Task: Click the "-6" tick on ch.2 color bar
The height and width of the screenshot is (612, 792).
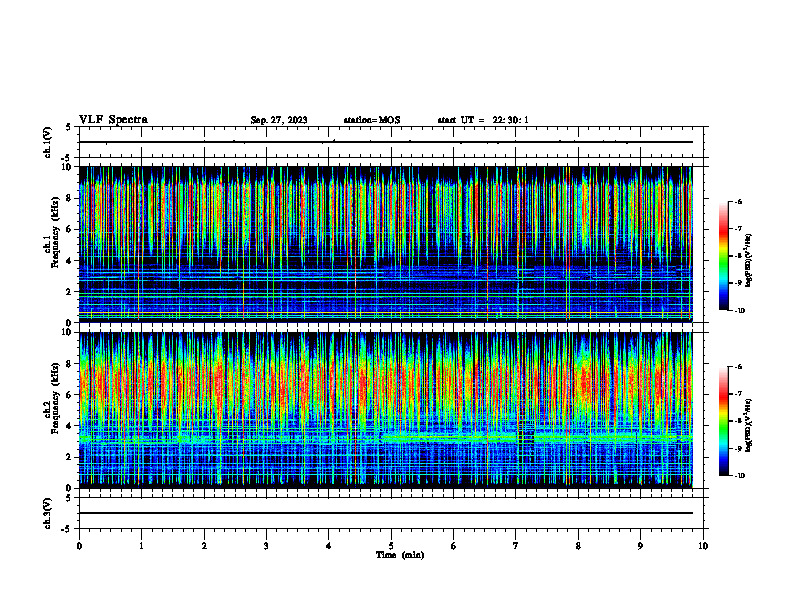Action: pyautogui.click(x=738, y=367)
